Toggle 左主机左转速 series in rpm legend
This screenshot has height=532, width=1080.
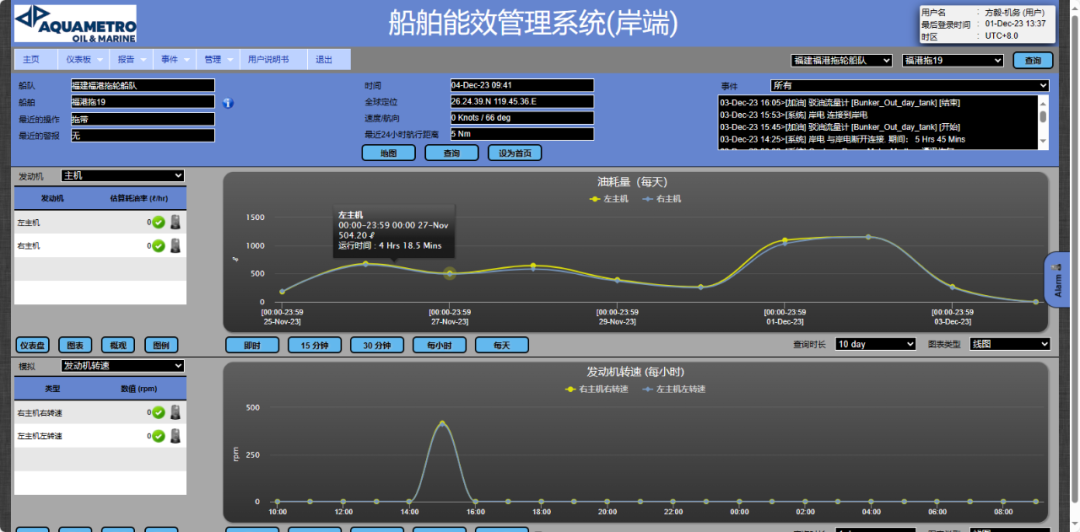(x=674, y=389)
